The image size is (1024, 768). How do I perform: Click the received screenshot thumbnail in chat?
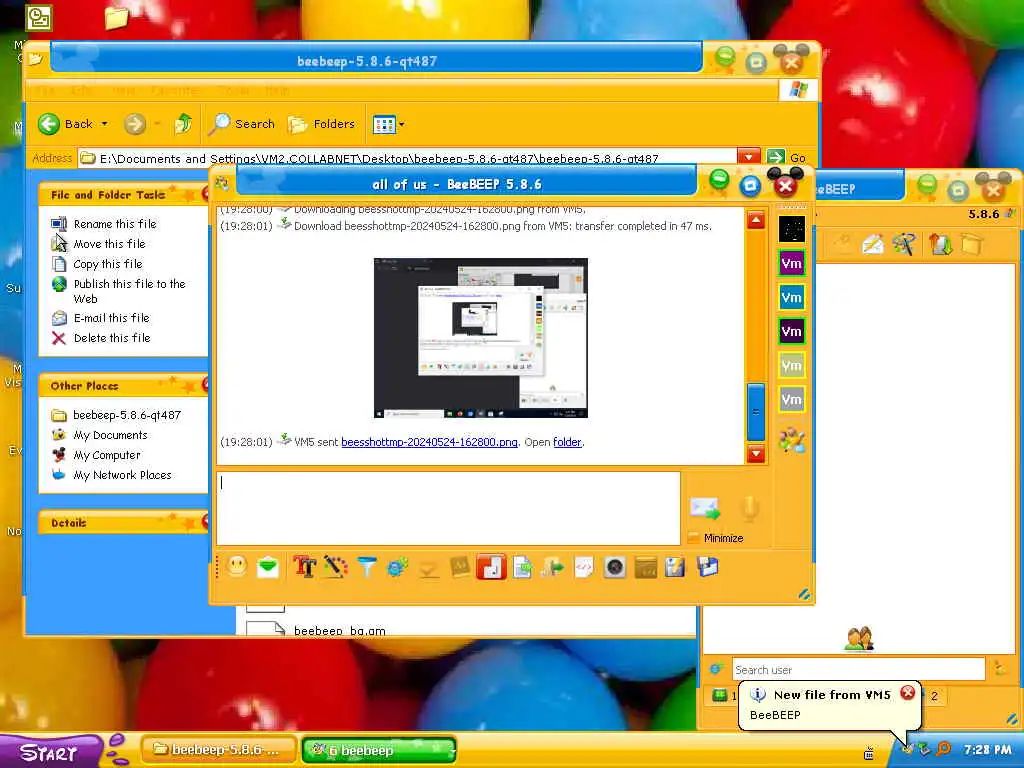481,338
